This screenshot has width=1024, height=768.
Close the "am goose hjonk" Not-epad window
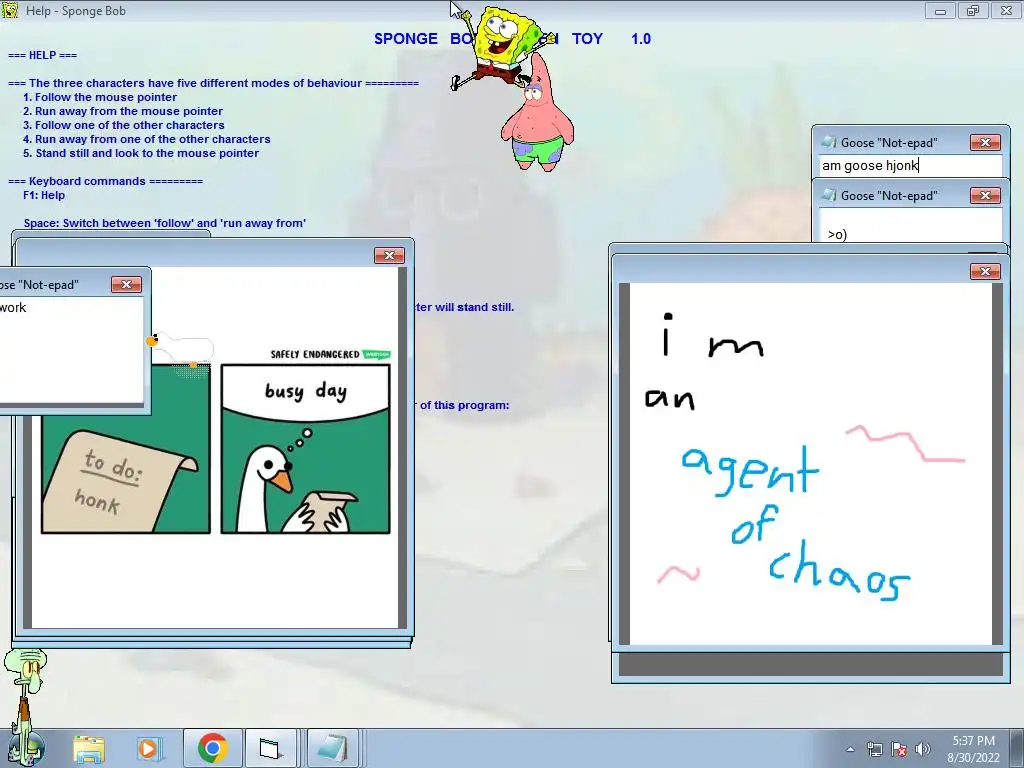tap(985, 142)
